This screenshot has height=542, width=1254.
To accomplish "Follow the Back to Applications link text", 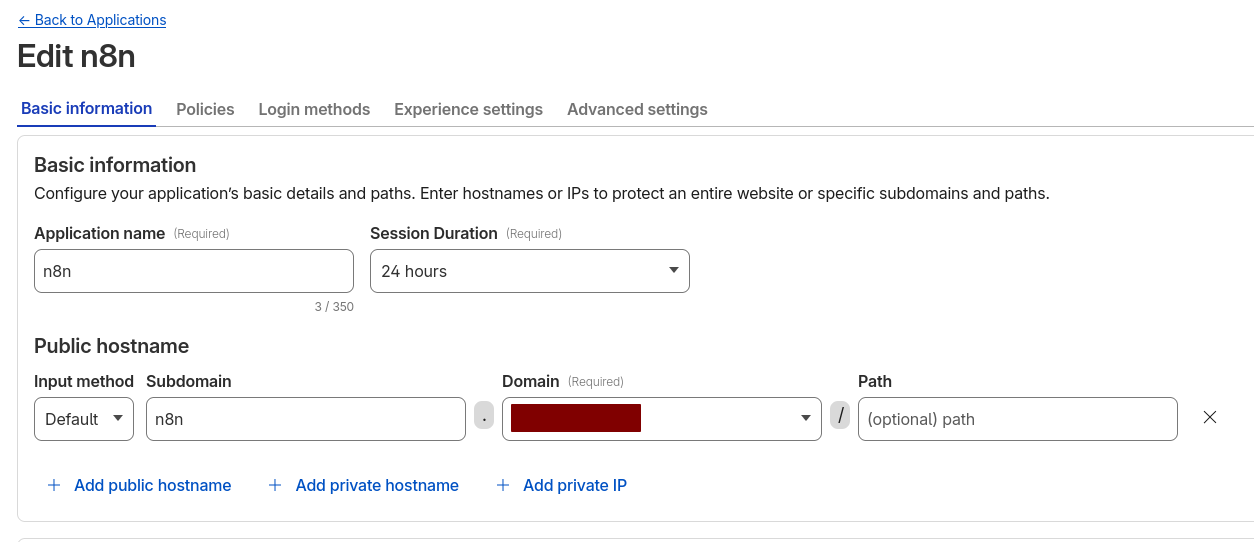I will tap(100, 20).
